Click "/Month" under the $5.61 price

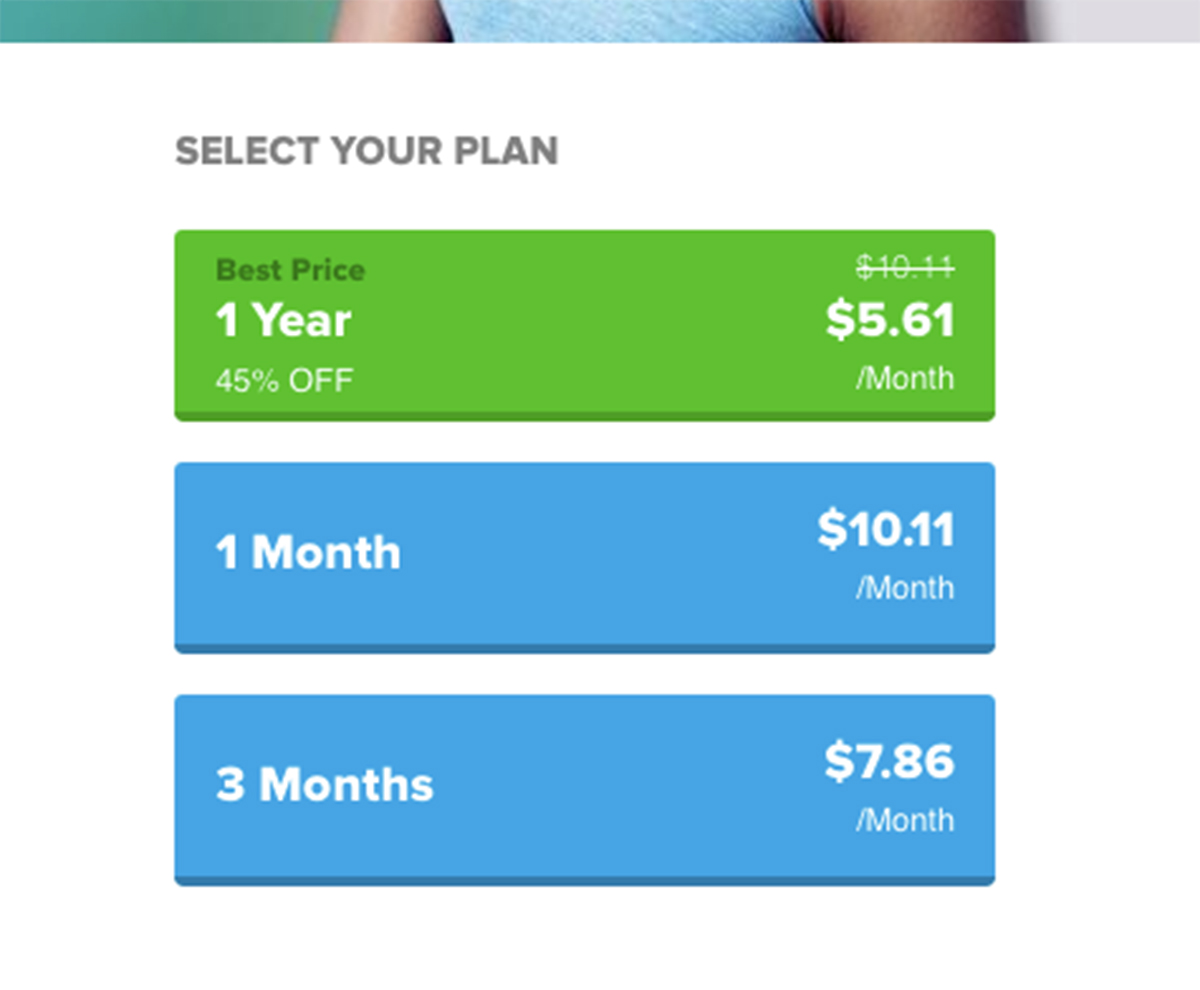pos(905,379)
